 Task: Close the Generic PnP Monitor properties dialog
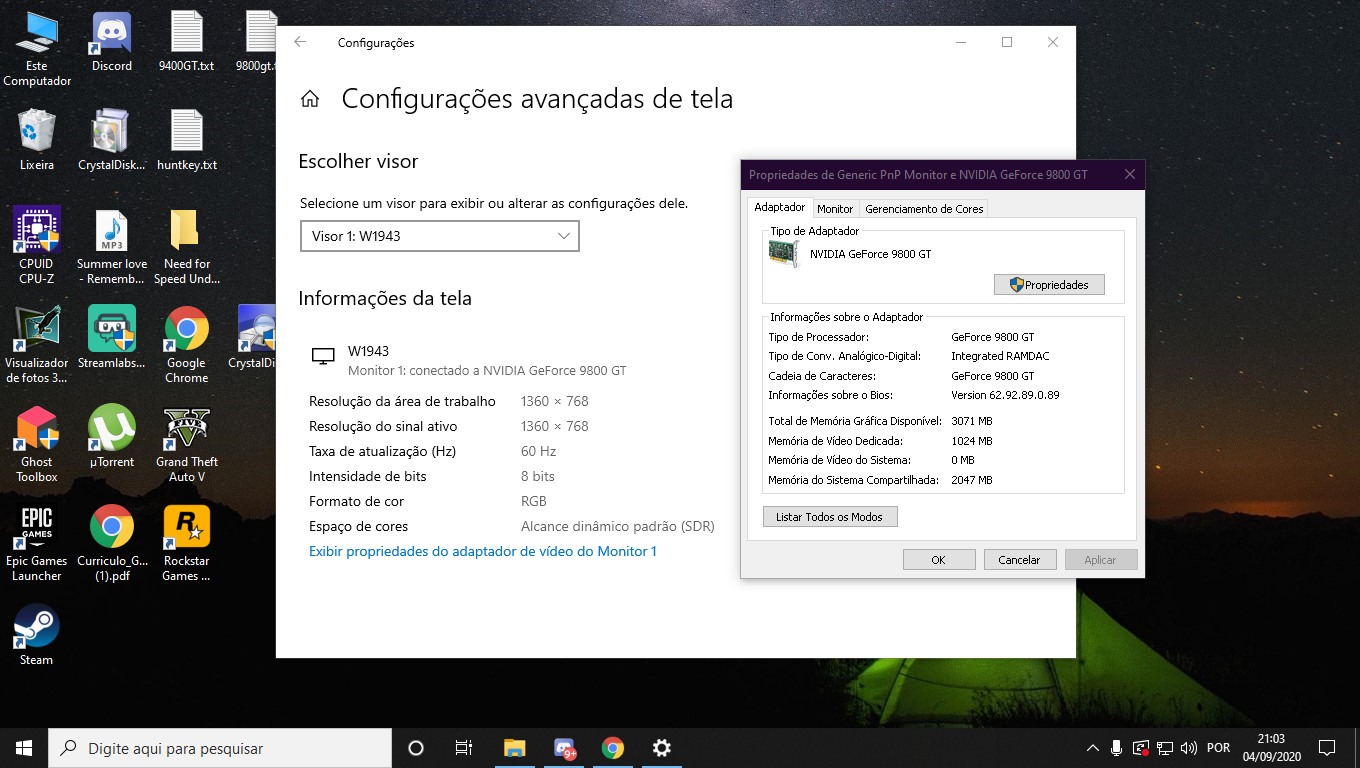pyautogui.click(x=1130, y=174)
